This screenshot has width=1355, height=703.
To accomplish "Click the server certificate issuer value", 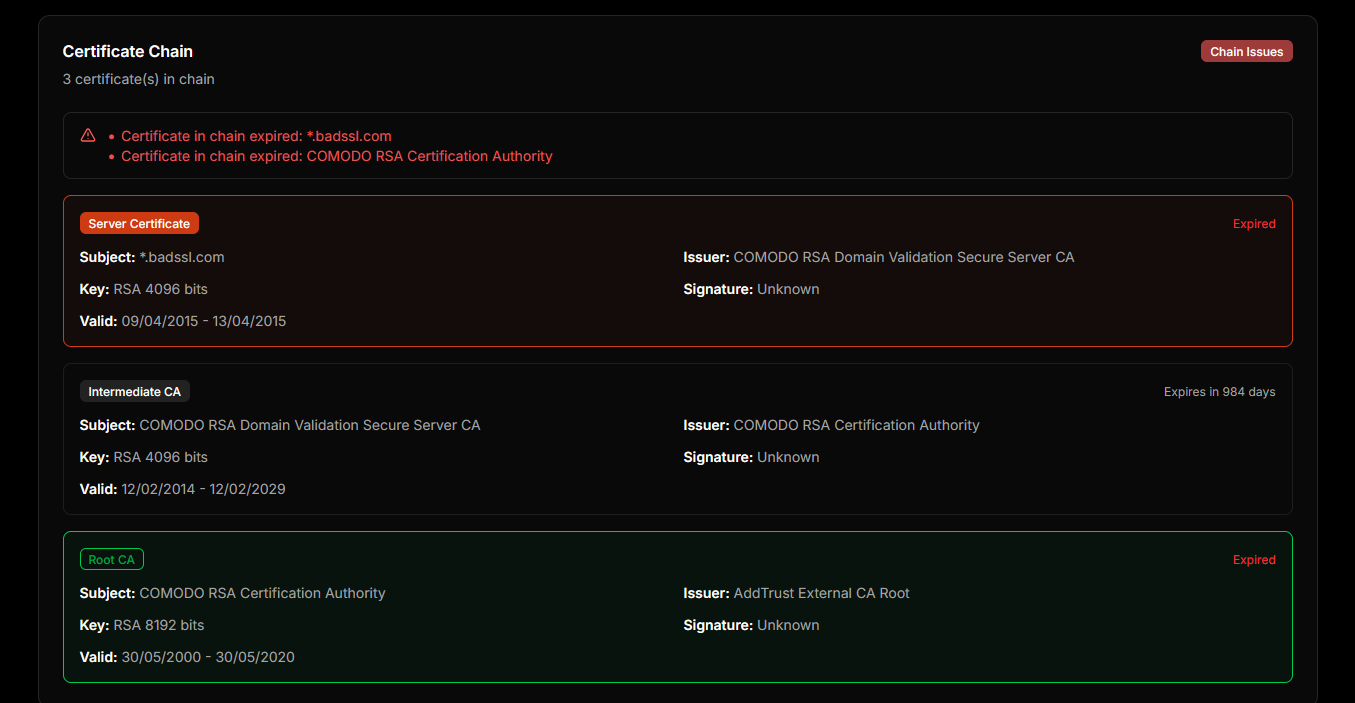I will coord(904,257).
